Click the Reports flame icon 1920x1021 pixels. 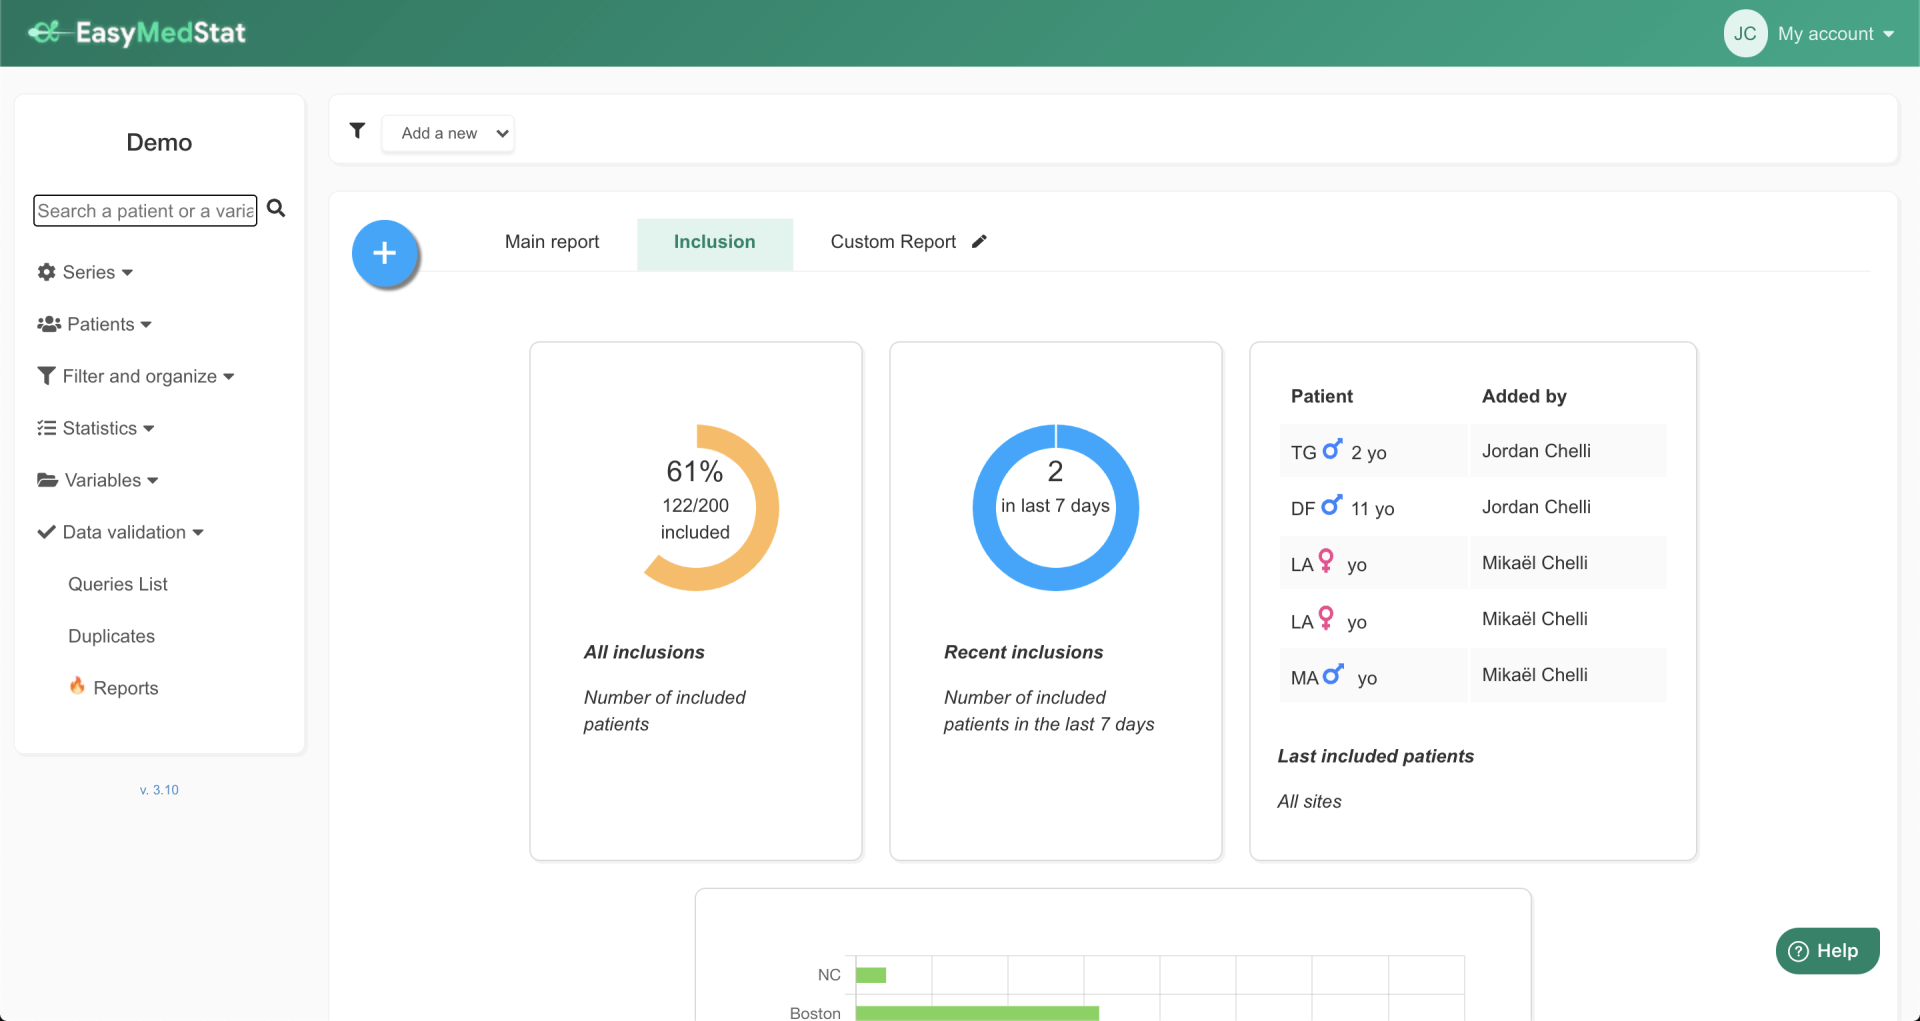point(77,685)
